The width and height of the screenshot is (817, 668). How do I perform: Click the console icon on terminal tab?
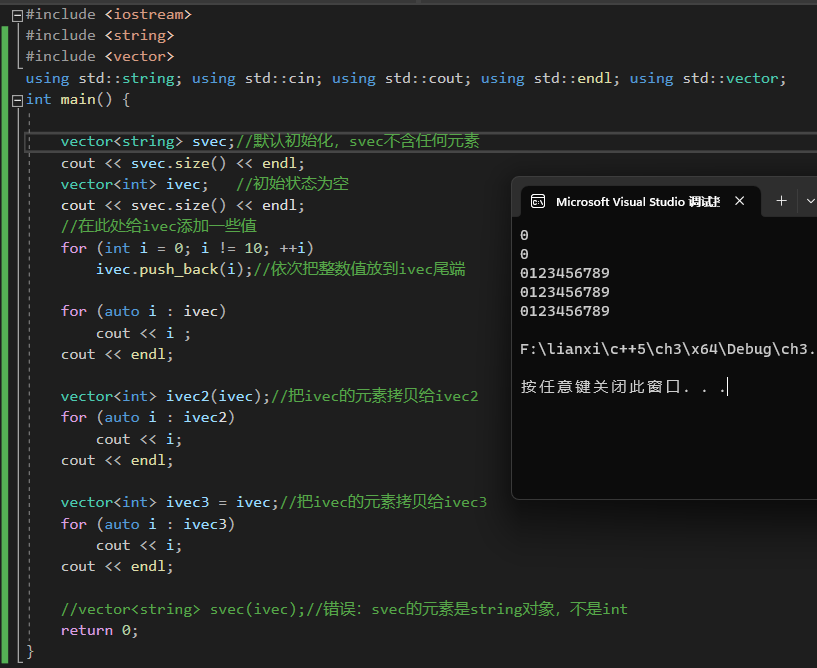pos(538,201)
